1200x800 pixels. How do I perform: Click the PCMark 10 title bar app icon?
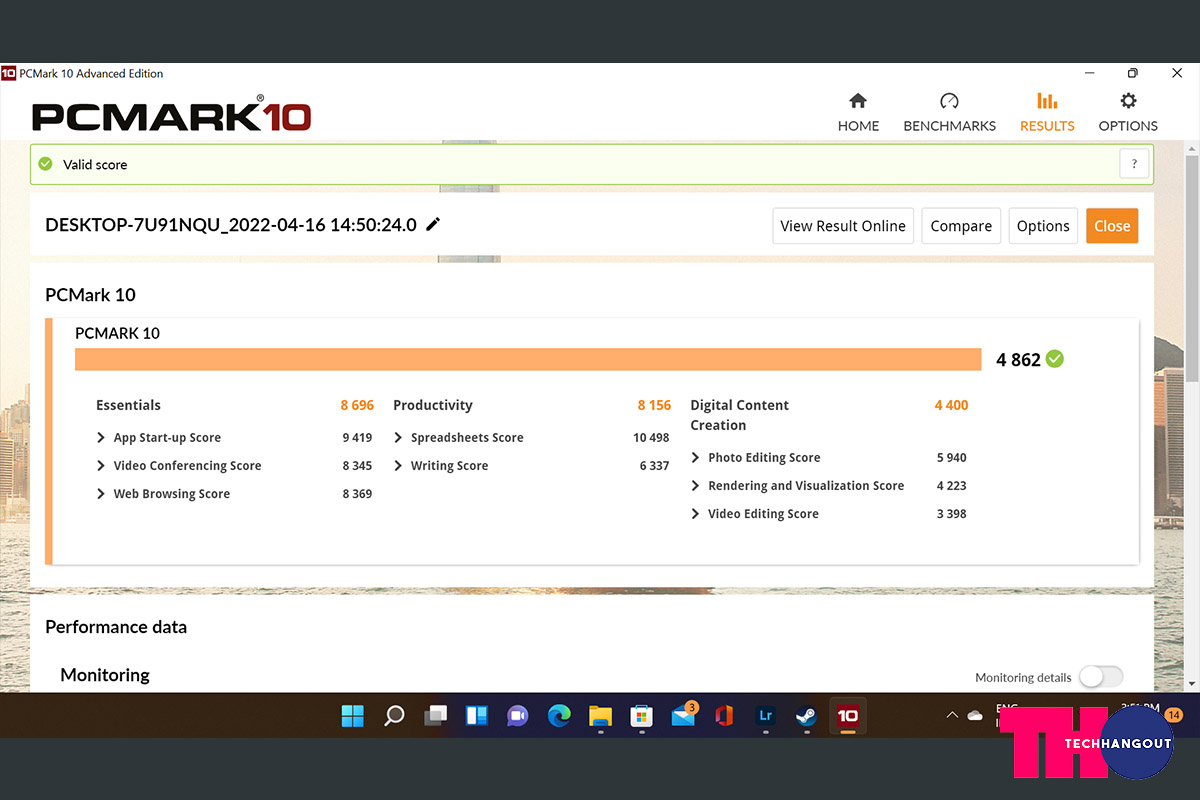9,73
